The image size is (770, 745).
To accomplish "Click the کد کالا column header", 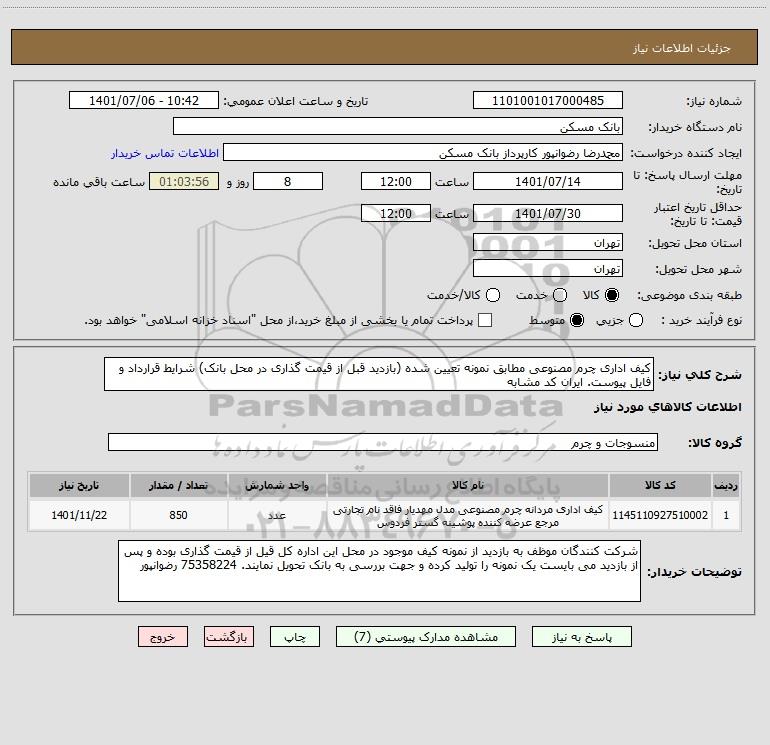I will tap(660, 485).
